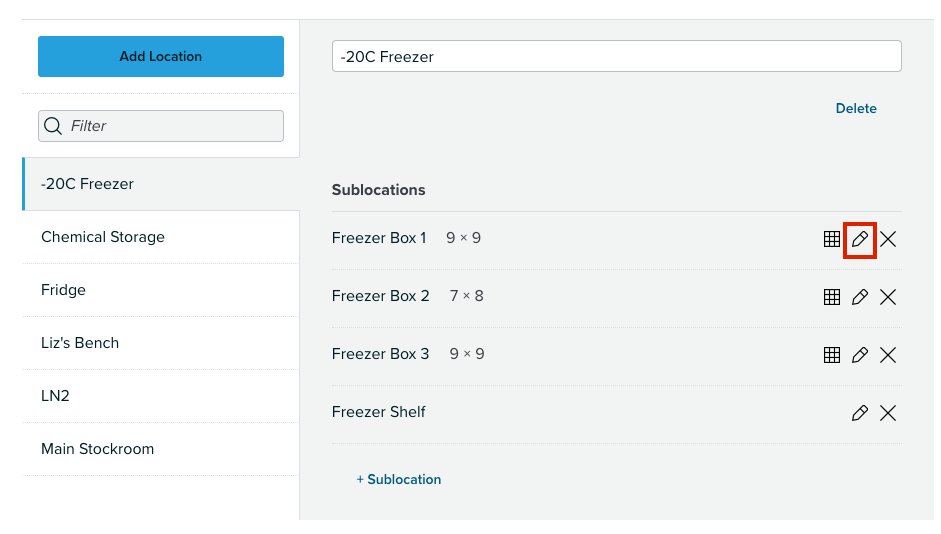Open Liz's Bench location
941x534 pixels.
[x=161, y=343]
